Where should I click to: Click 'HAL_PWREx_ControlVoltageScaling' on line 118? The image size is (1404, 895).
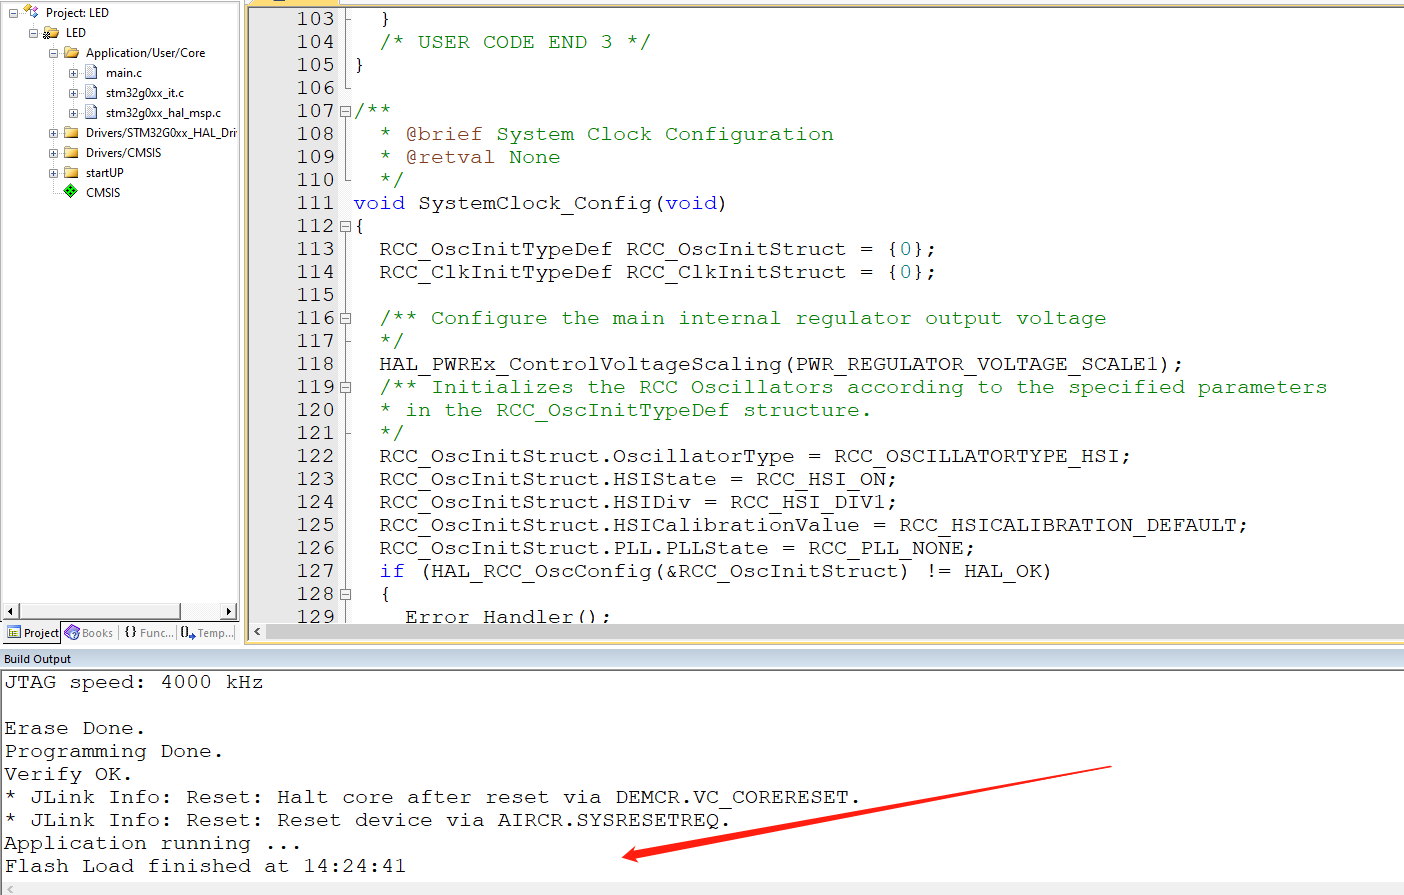[x=580, y=364]
